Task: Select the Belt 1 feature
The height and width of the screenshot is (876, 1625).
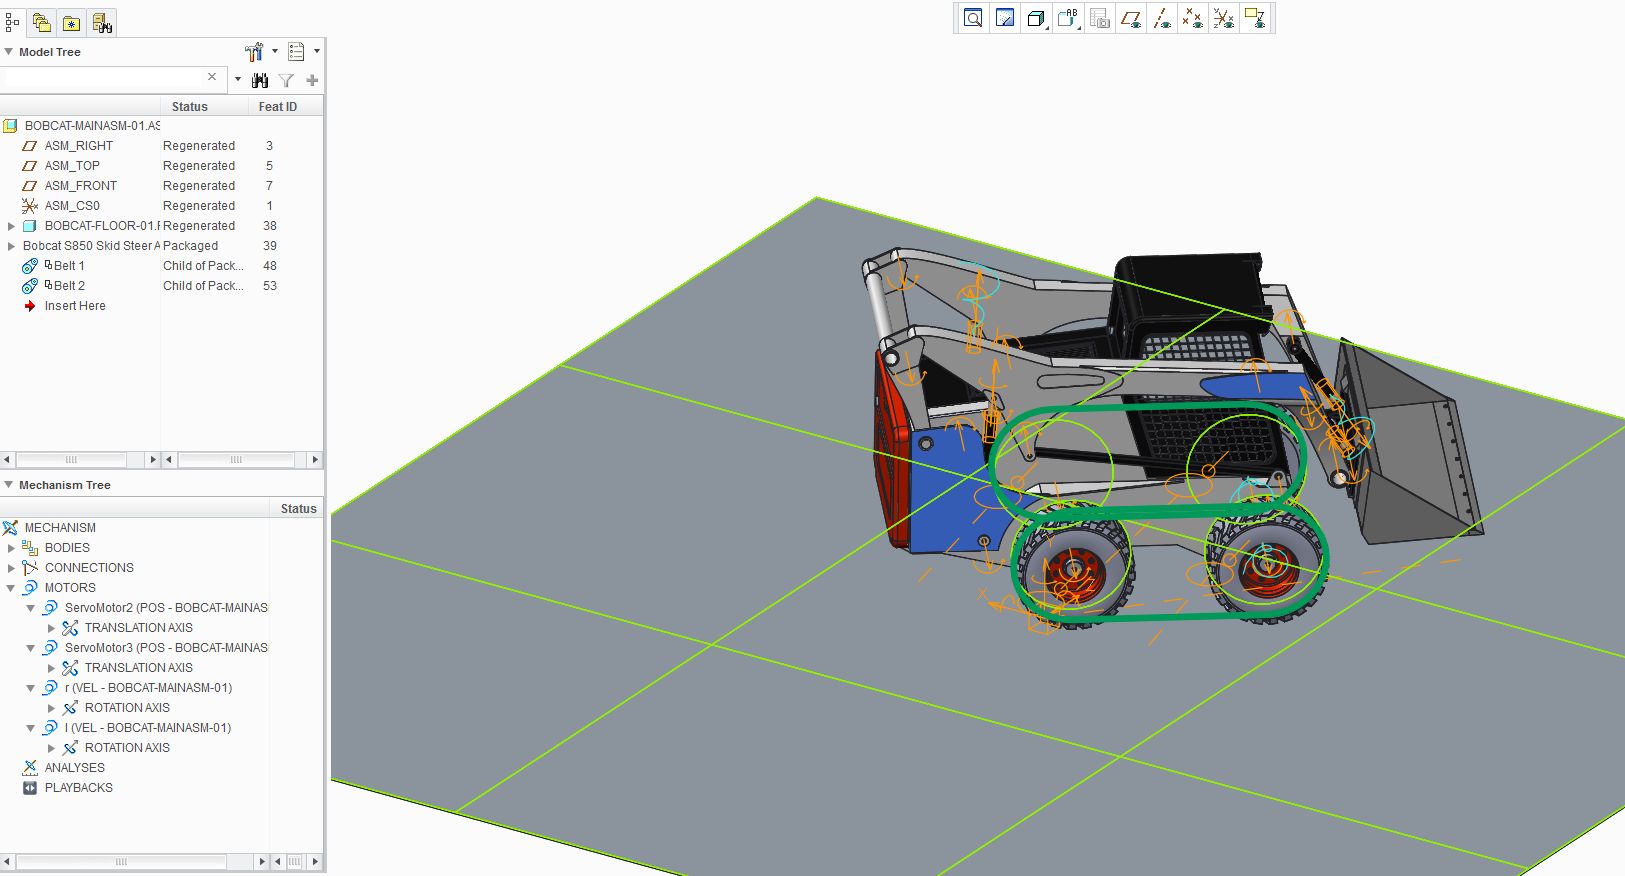Action: (x=69, y=266)
